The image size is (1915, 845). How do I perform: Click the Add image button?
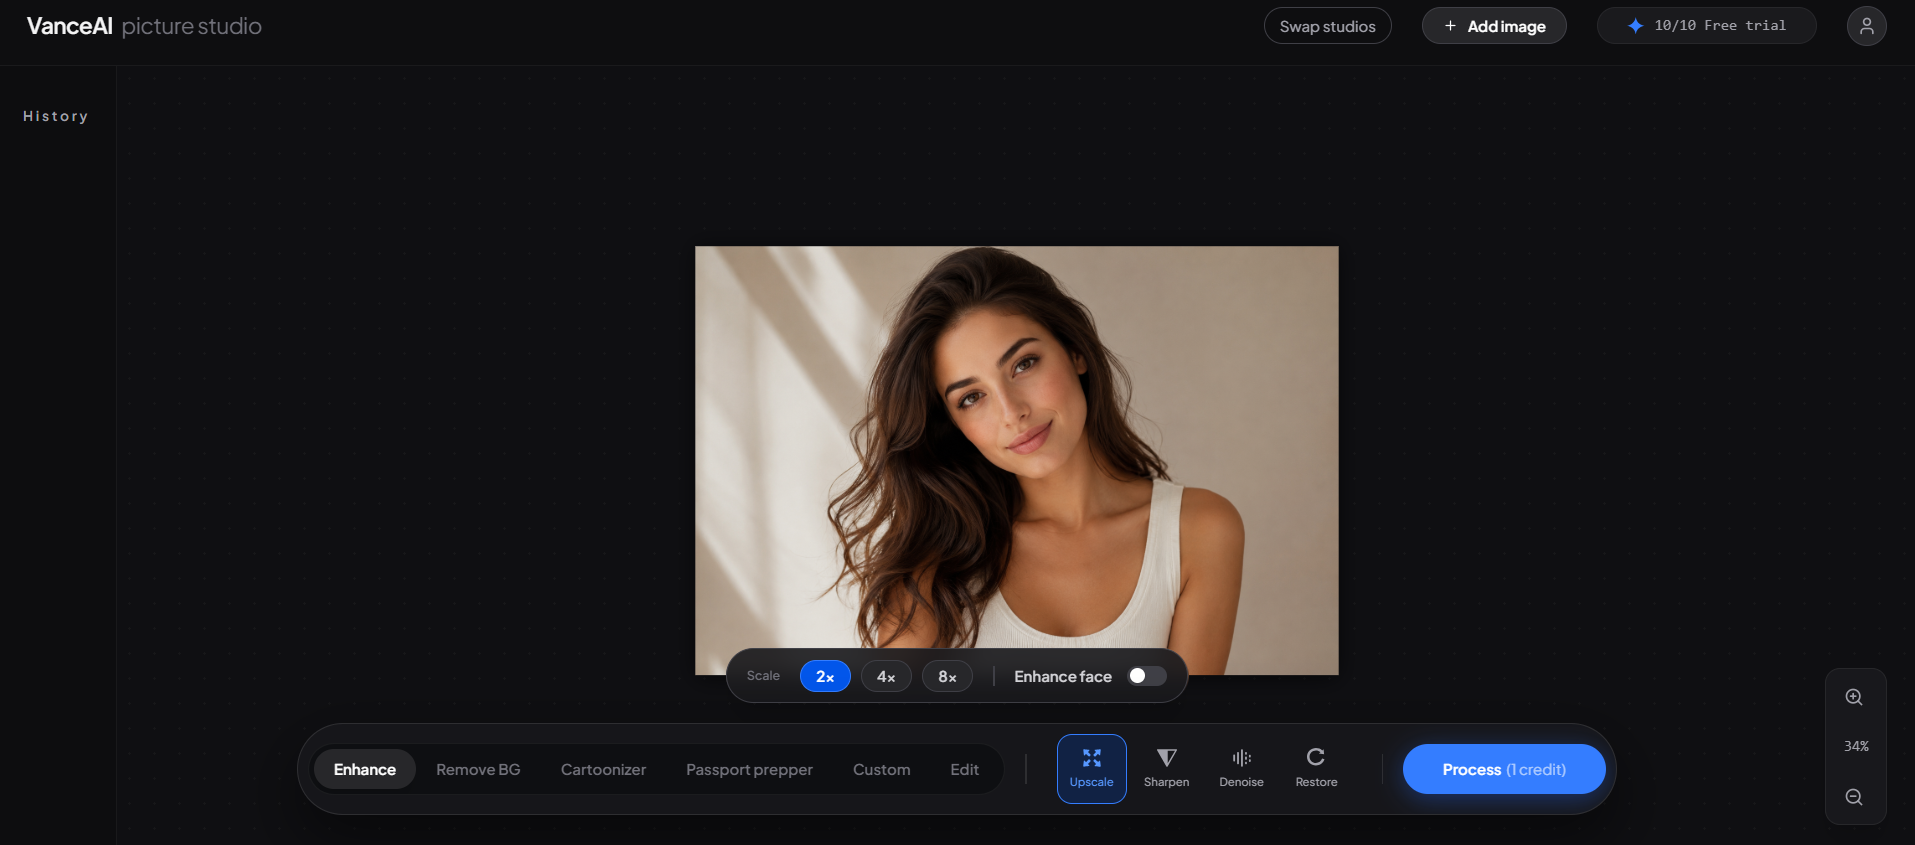pos(1494,26)
